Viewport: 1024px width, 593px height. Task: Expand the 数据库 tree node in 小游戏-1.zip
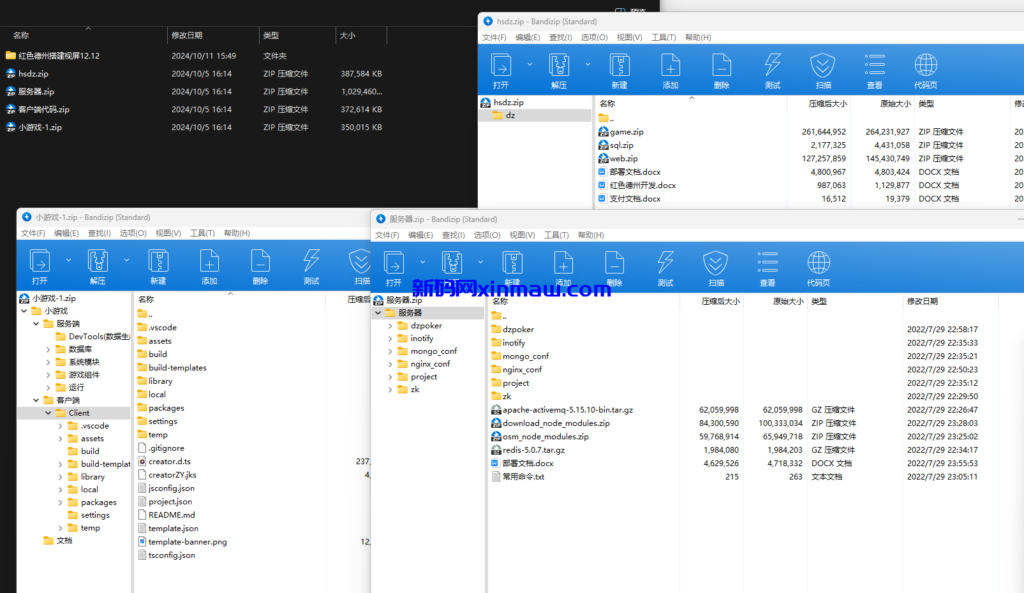(x=47, y=349)
